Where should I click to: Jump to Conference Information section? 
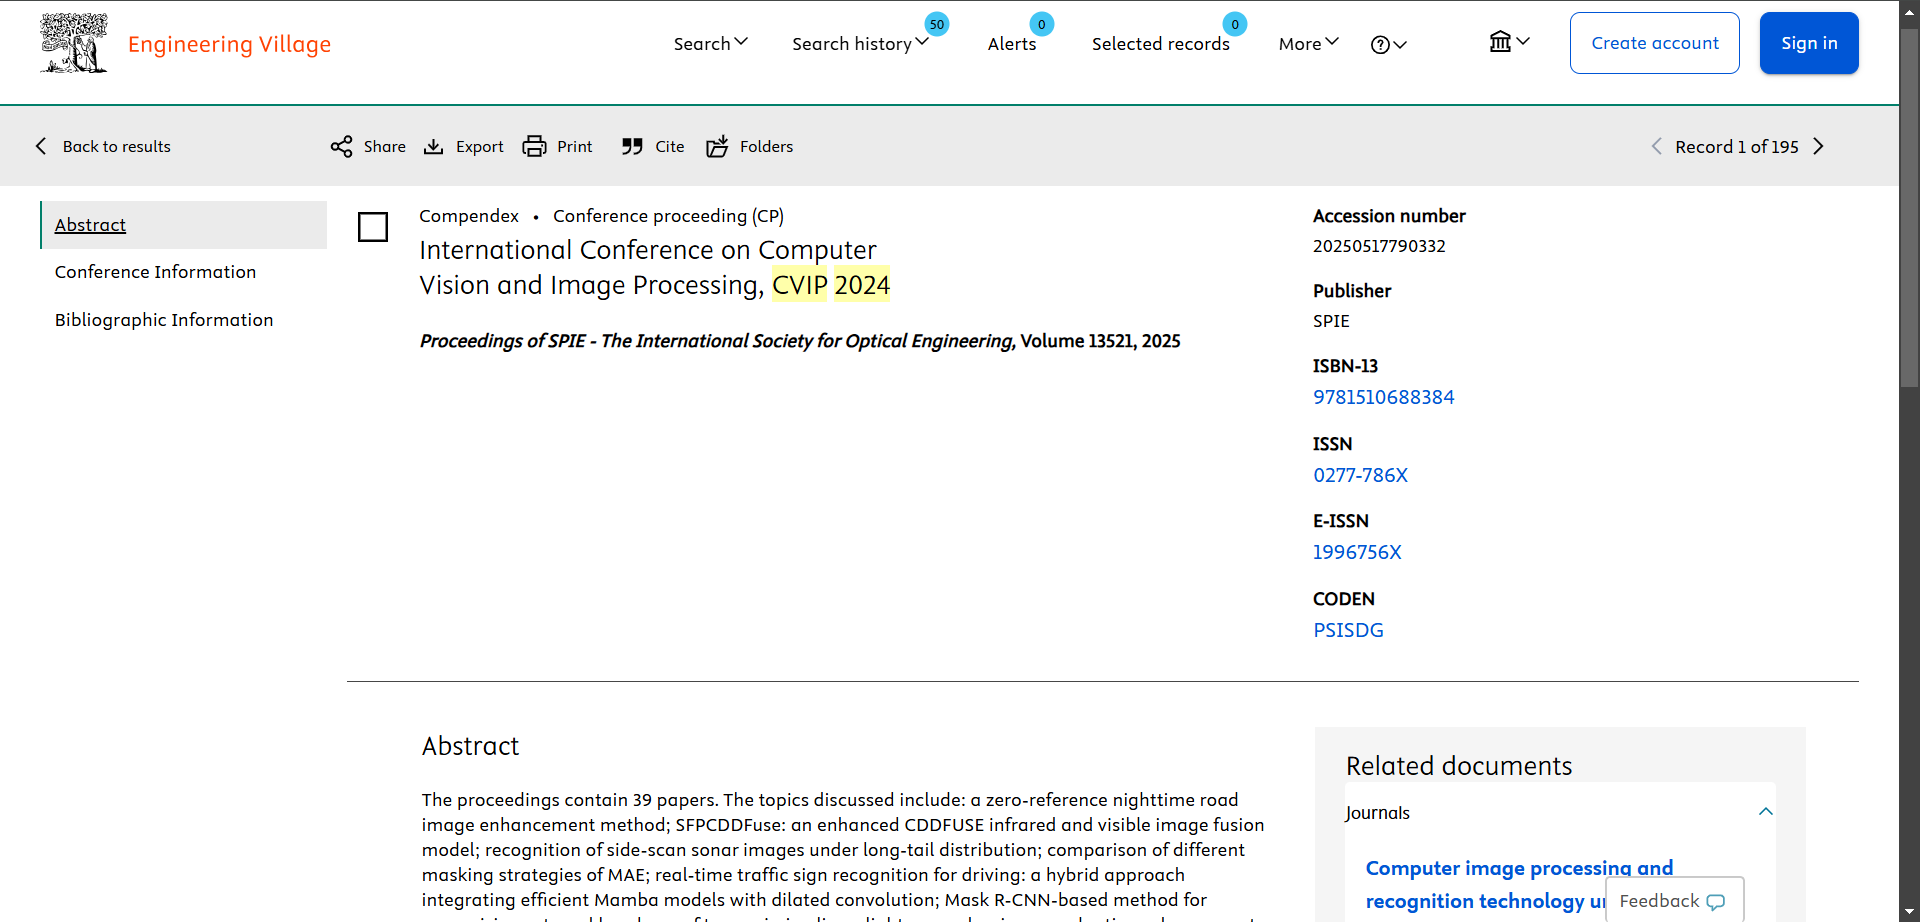point(155,272)
